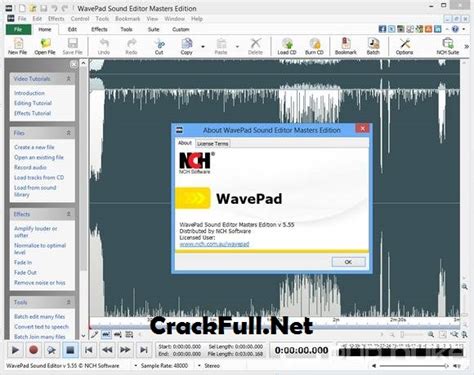Click the LinkedIn share icon
This screenshot has width=474, height=375.
437,29
